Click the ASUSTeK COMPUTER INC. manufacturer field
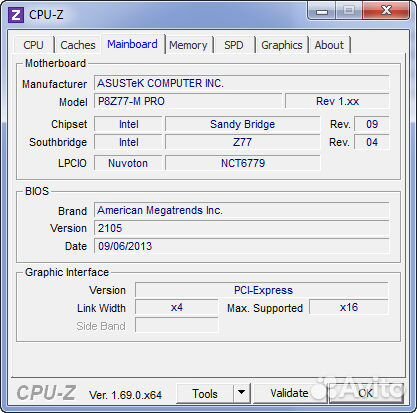This screenshot has height=413, width=417. coord(242,83)
